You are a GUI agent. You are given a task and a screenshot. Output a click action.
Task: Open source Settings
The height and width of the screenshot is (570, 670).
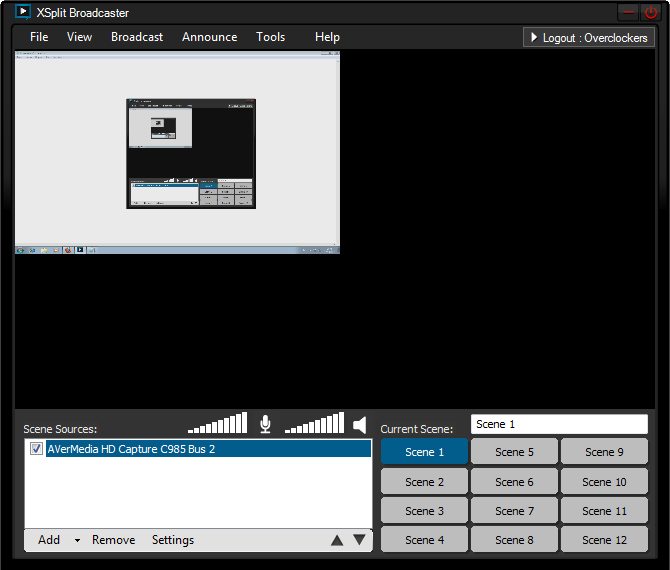click(x=173, y=540)
